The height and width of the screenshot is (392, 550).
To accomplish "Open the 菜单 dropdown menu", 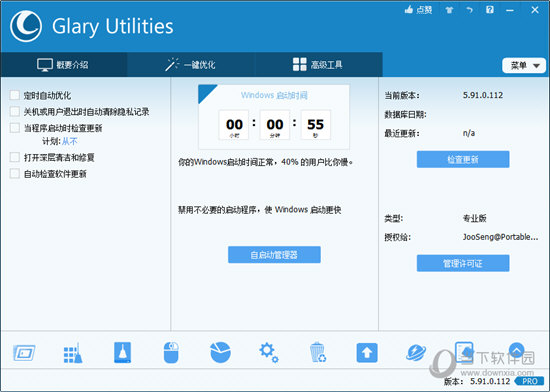I will [x=524, y=65].
